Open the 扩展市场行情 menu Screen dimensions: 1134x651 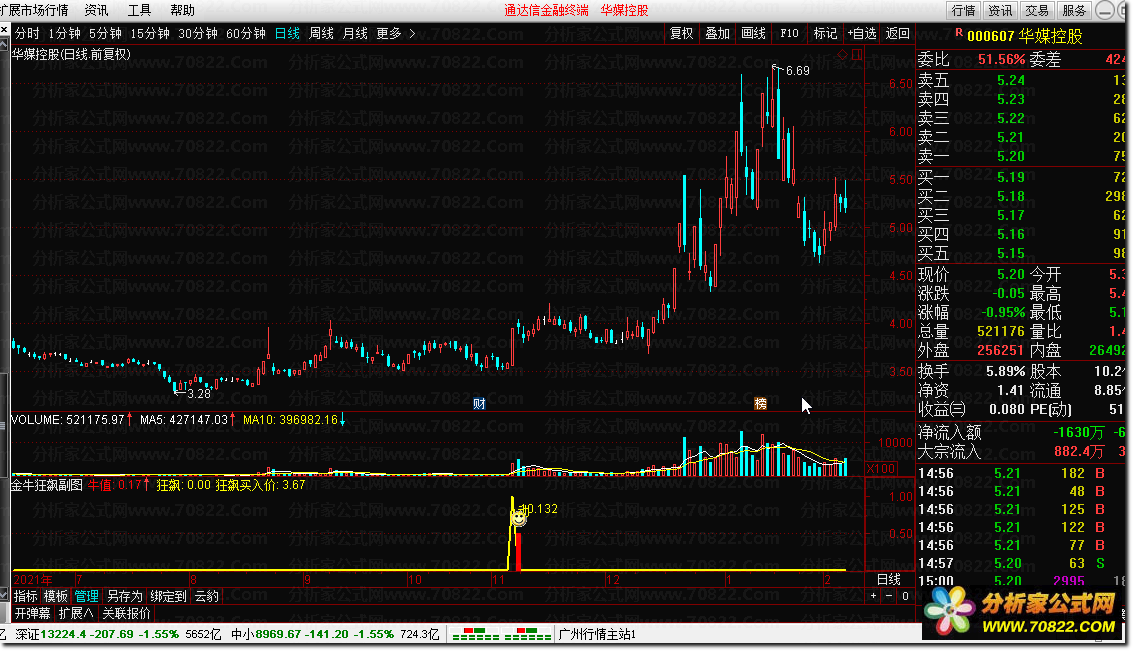pos(34,10)
